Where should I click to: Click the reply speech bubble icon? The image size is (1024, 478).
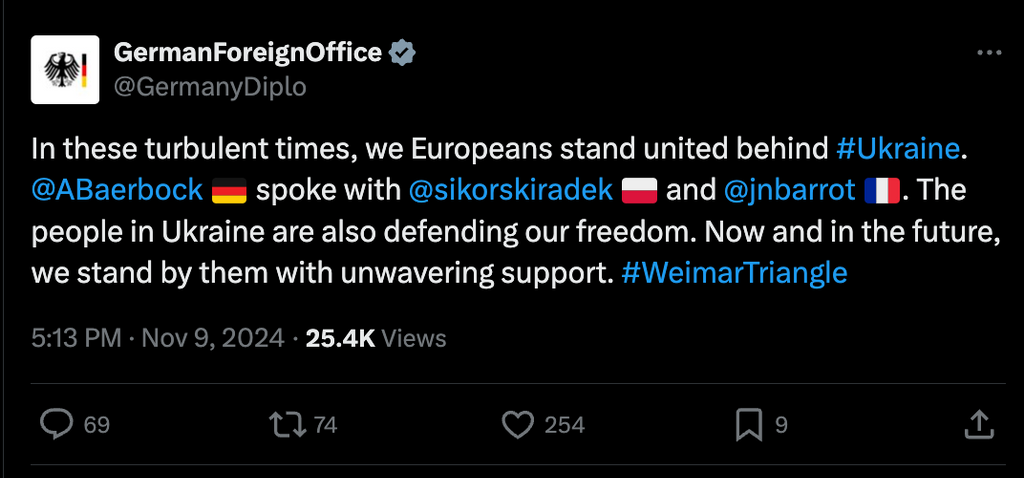click(x=56, y=424)
